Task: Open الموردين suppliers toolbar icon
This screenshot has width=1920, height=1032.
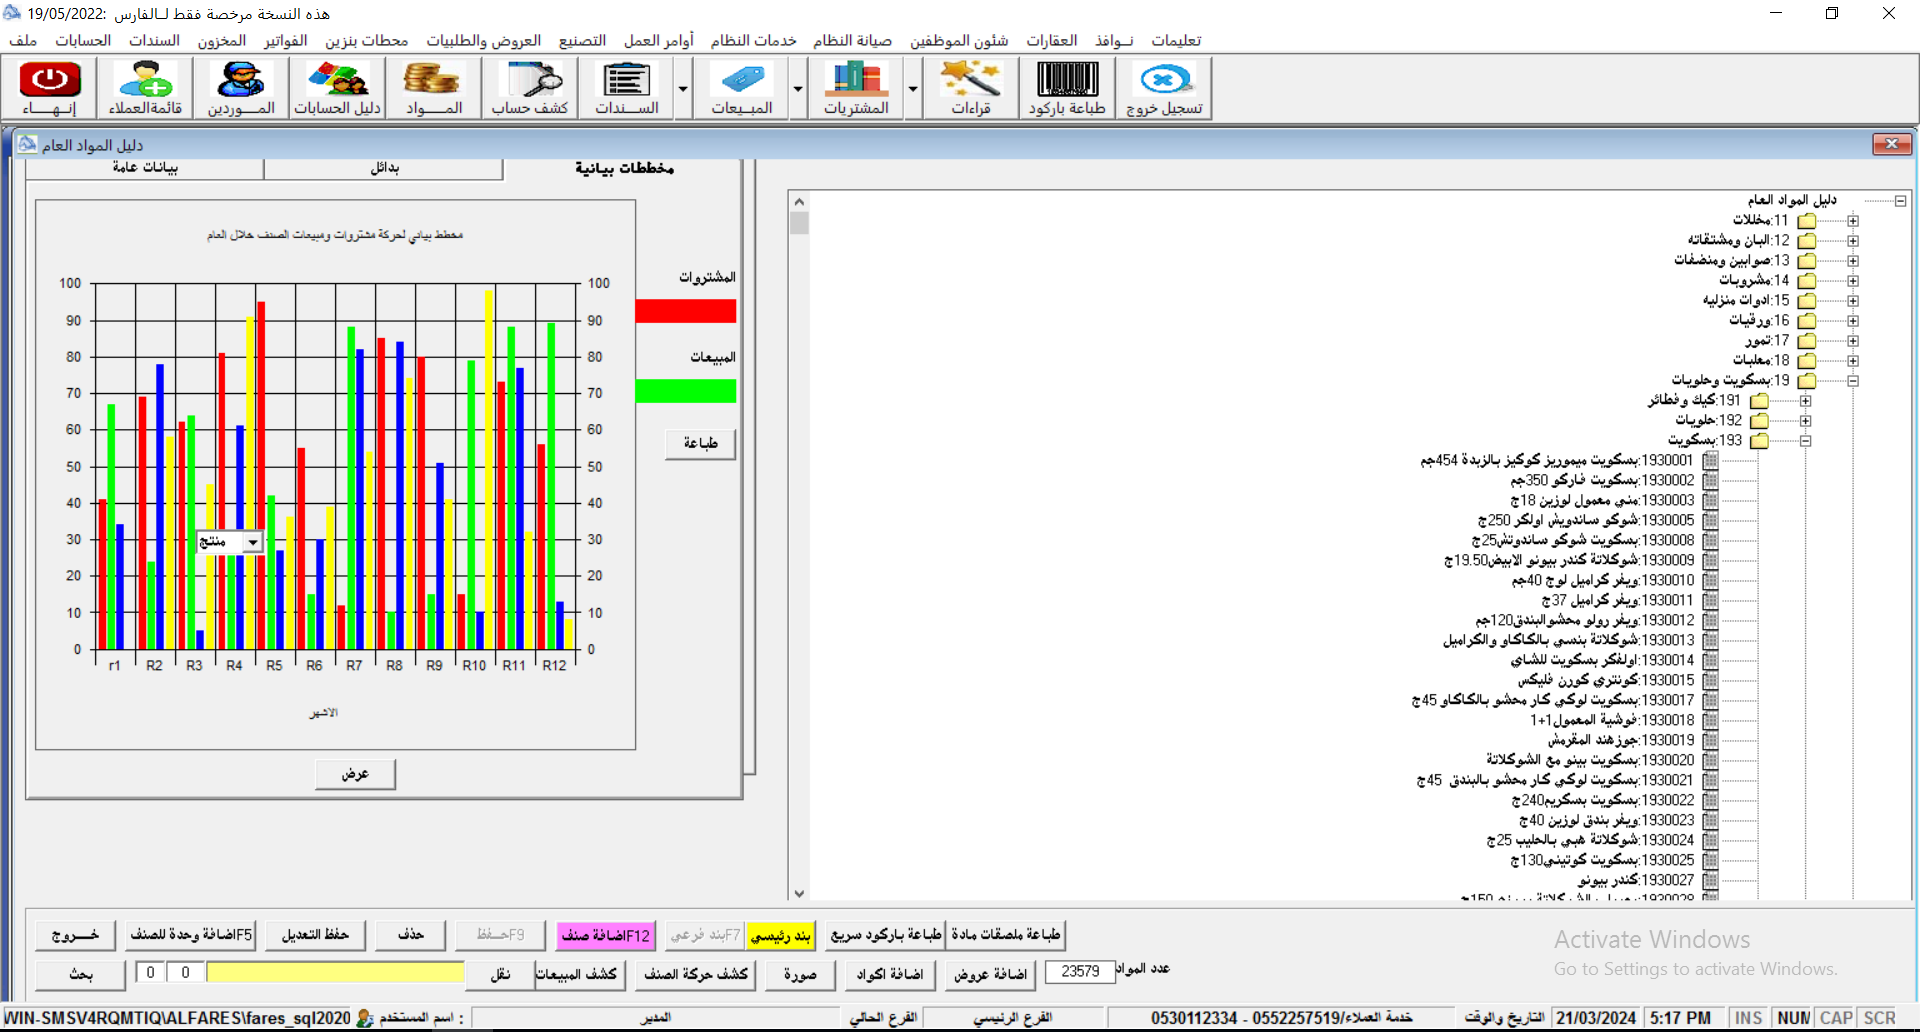Action: tap(241, 88)
